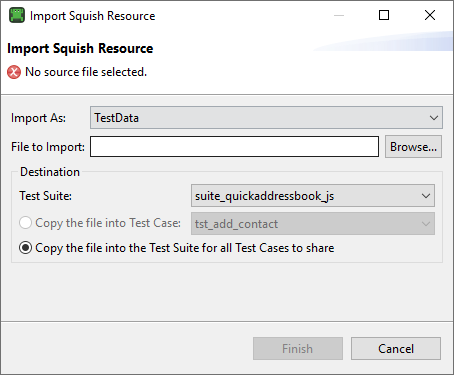The height and width of the screenshot is (375, 454).
Task: Click into the File to Import text field
Action: coord(234,146)
